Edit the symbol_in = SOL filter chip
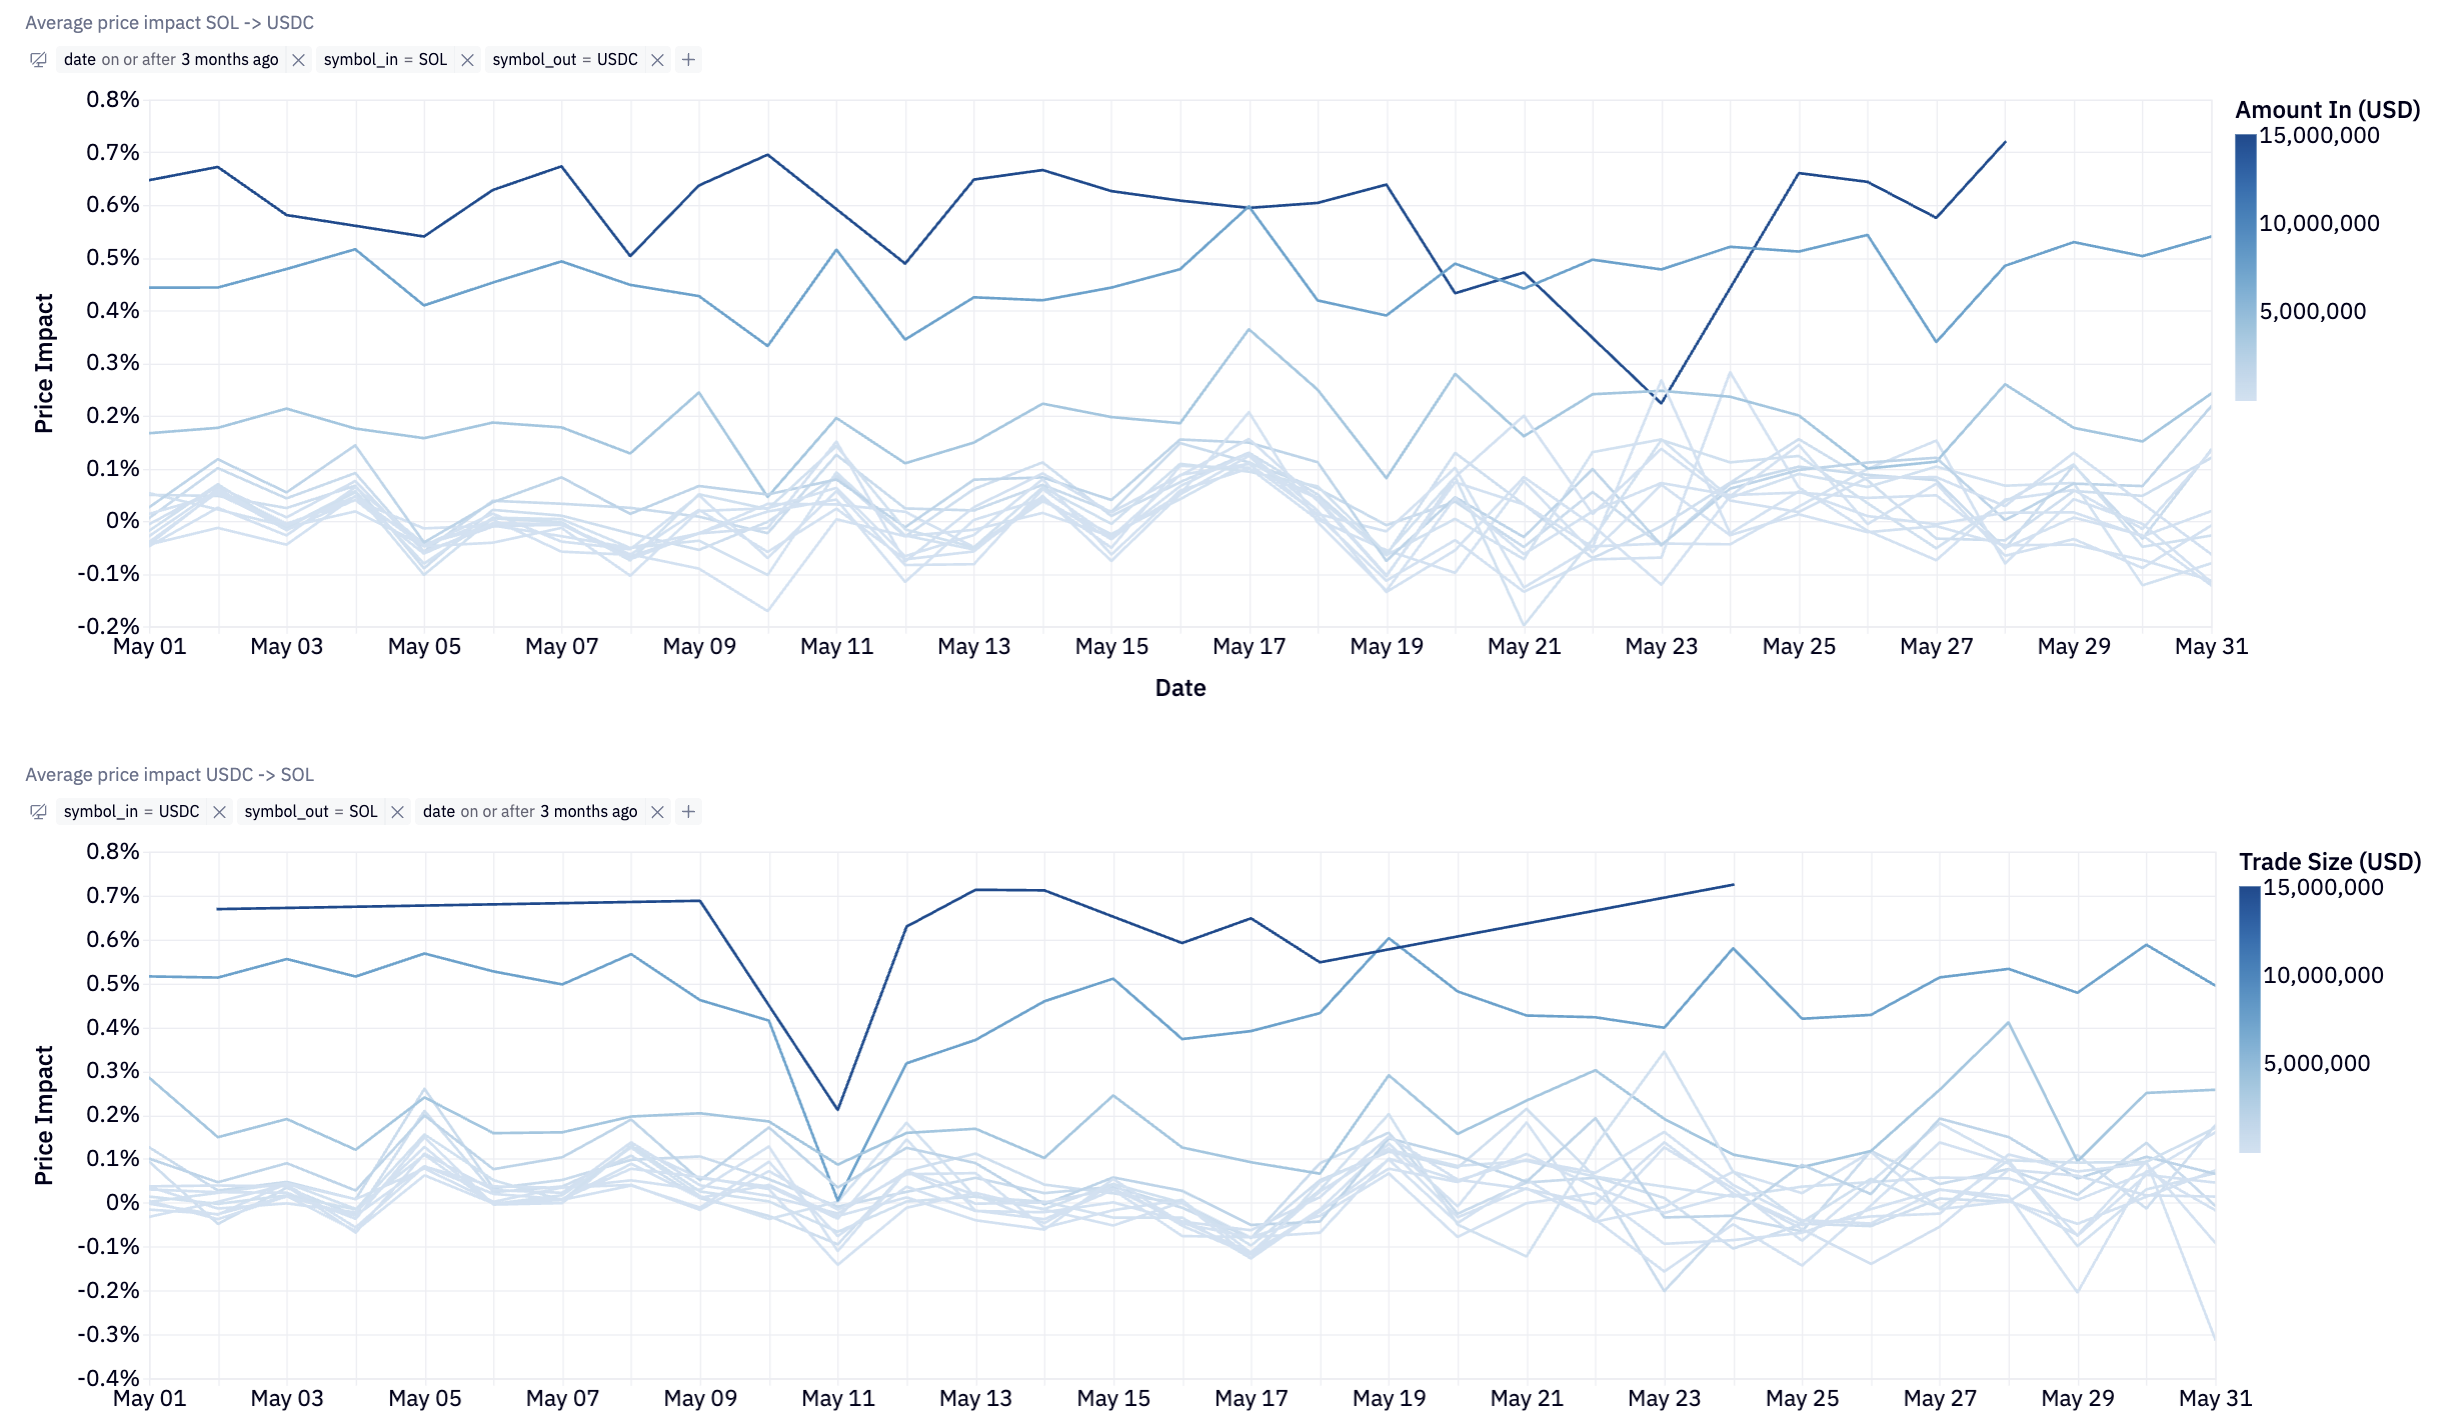The width and height of the screenshot is (2438, 1422). point(385,60)
